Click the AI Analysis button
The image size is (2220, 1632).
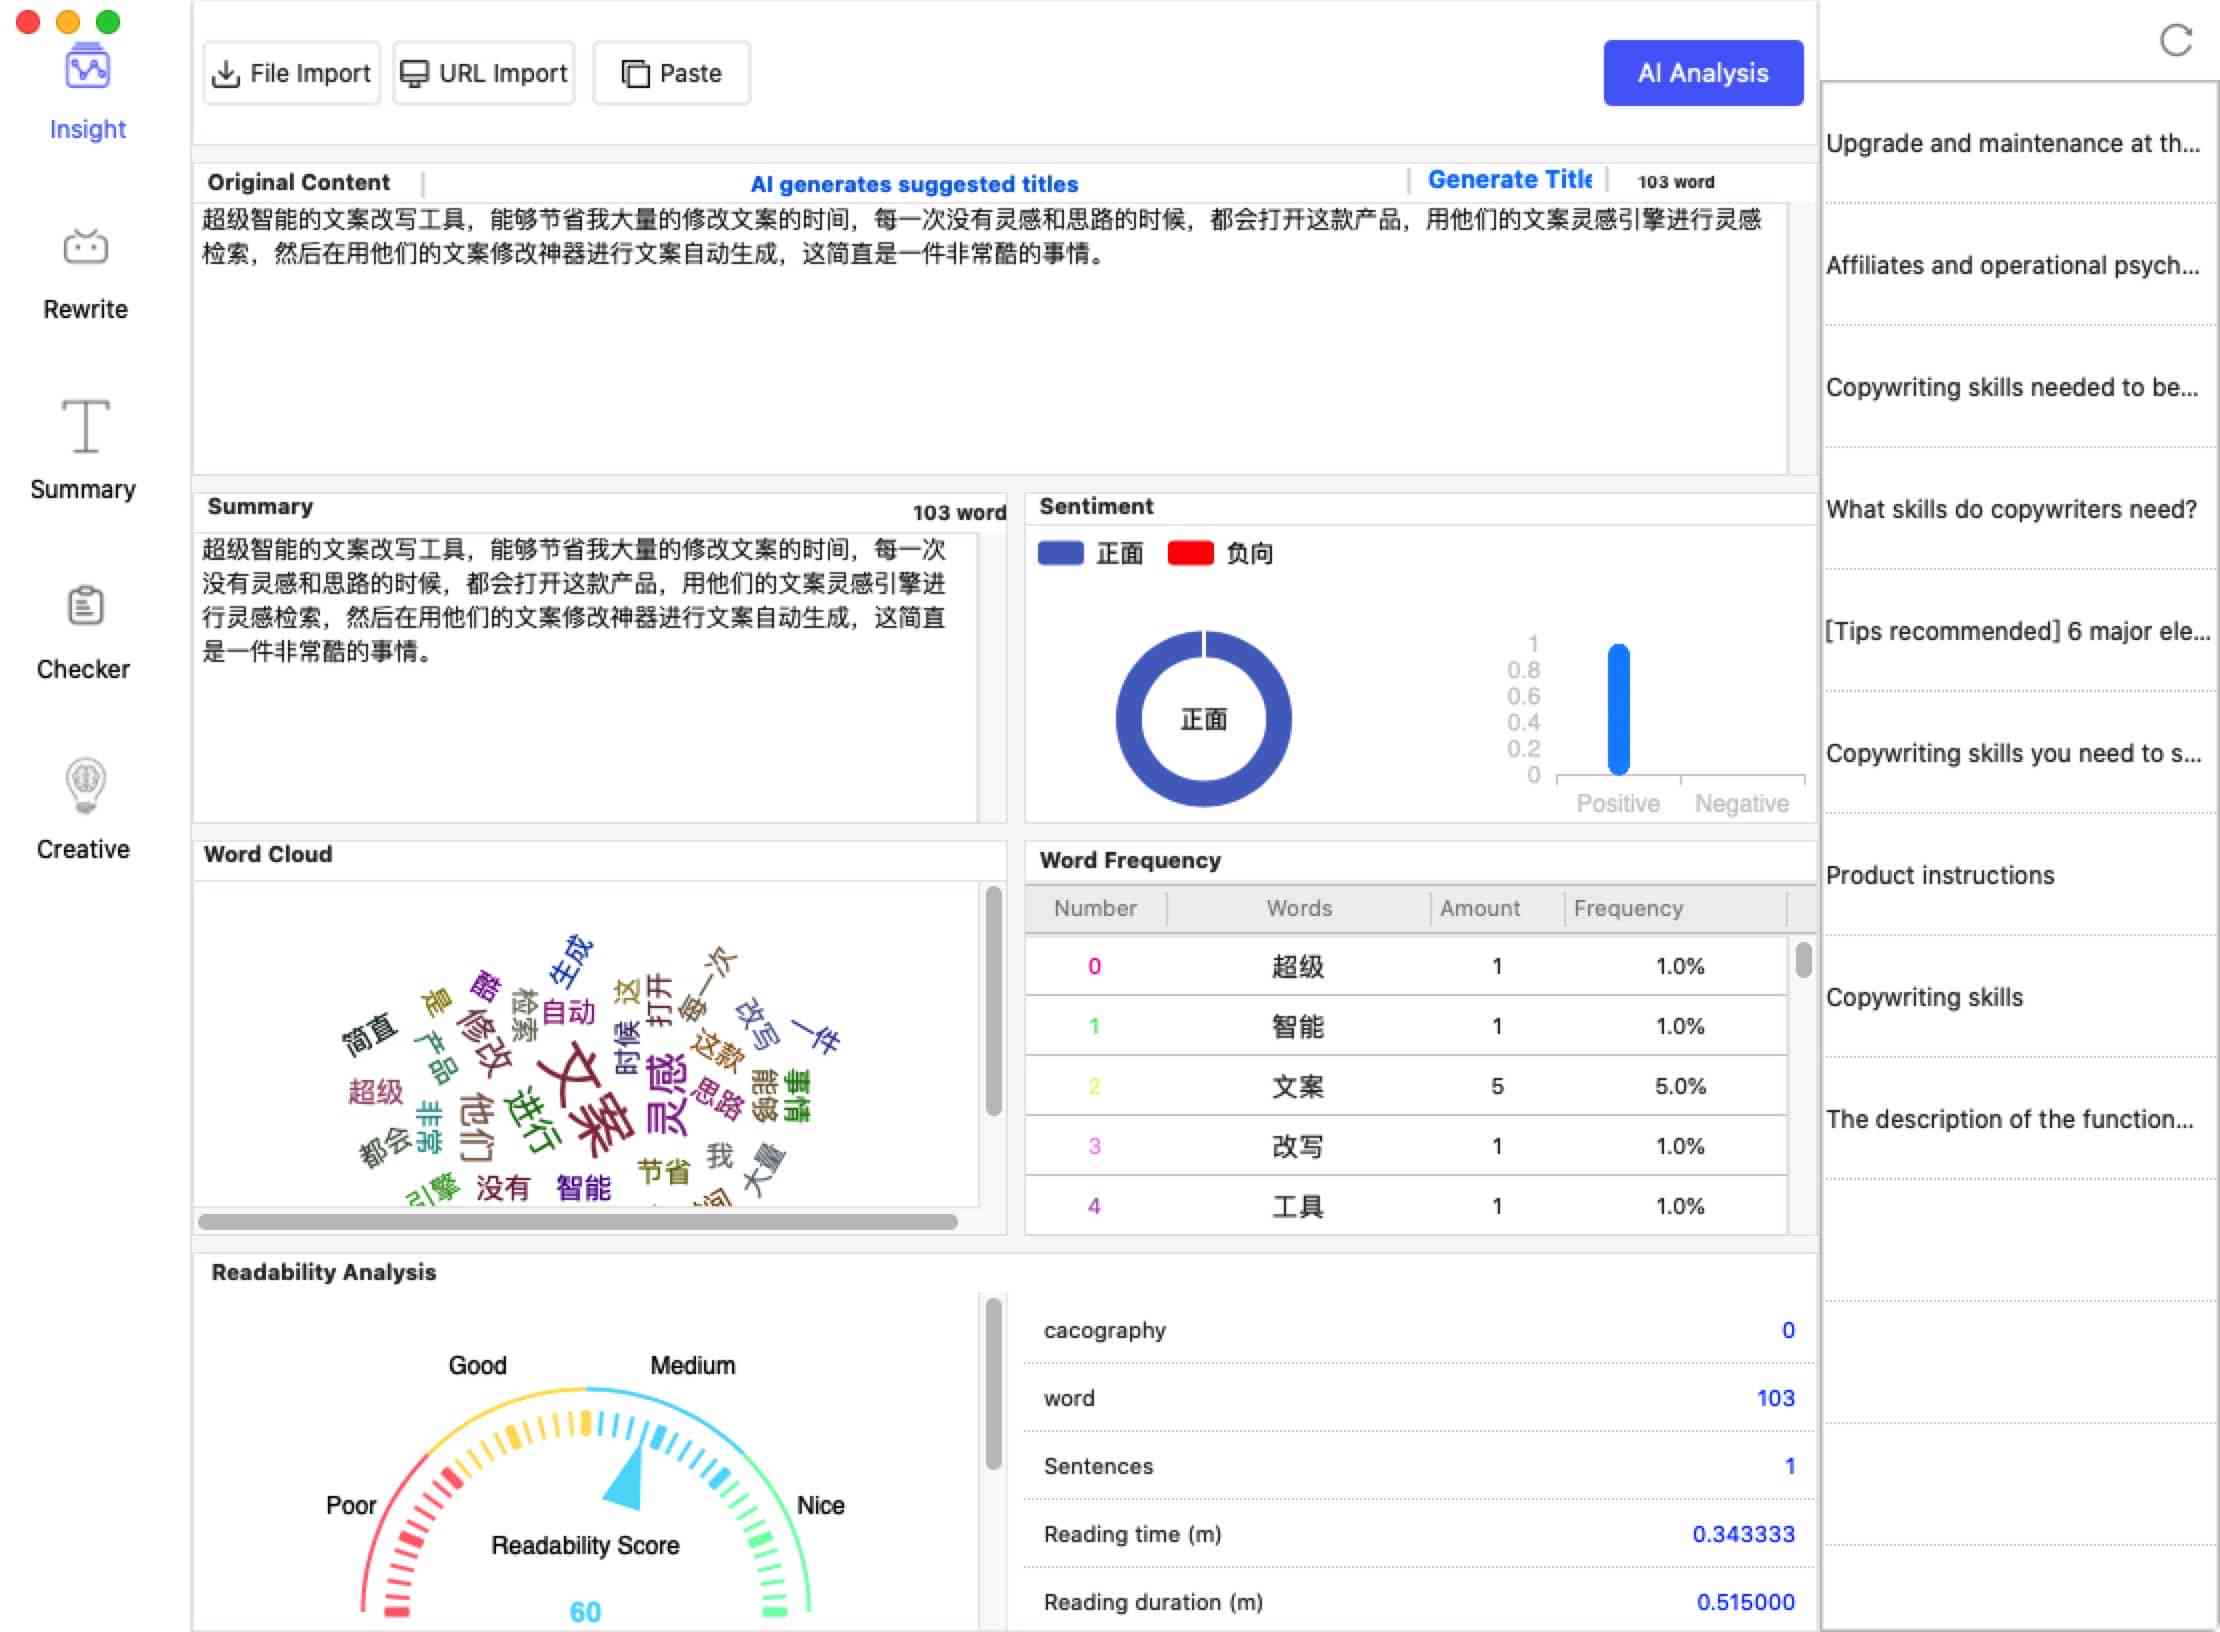[1699, 72]
